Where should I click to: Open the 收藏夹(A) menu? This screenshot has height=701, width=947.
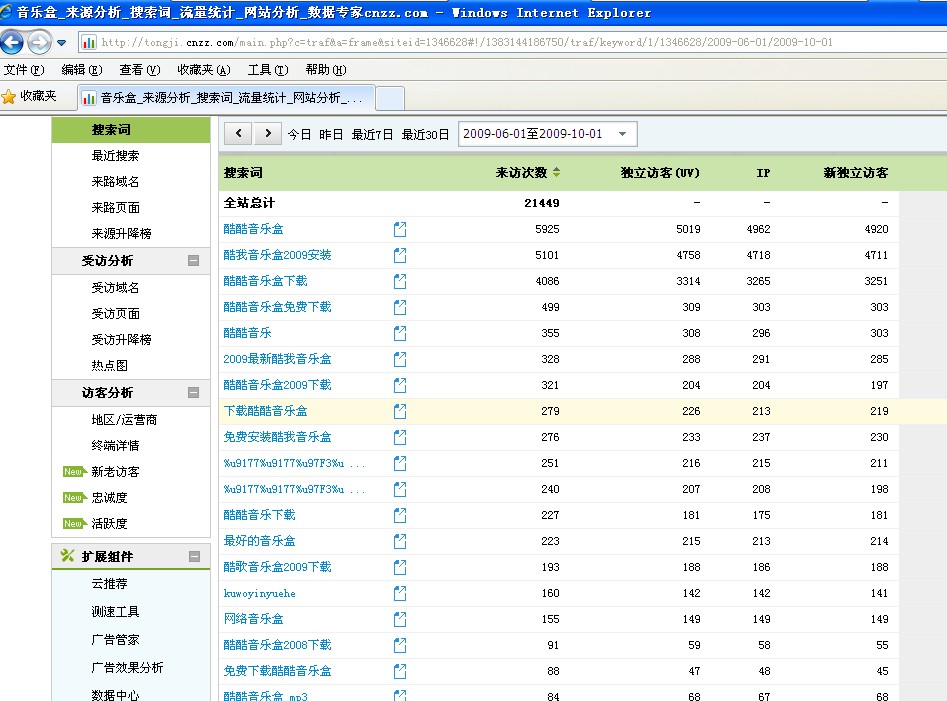coord(204,70)
